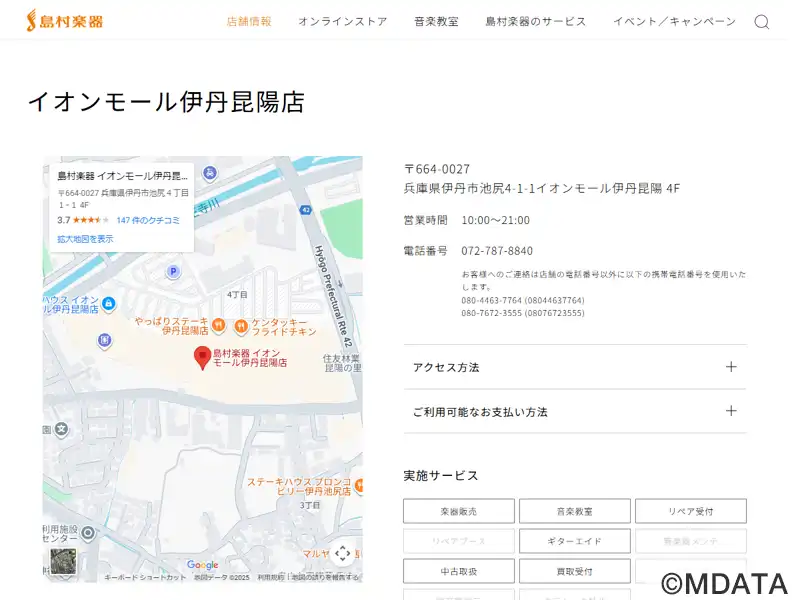Click the phone number 072-787-8840
Screen dimensions: 800x600
coord(497,251)
